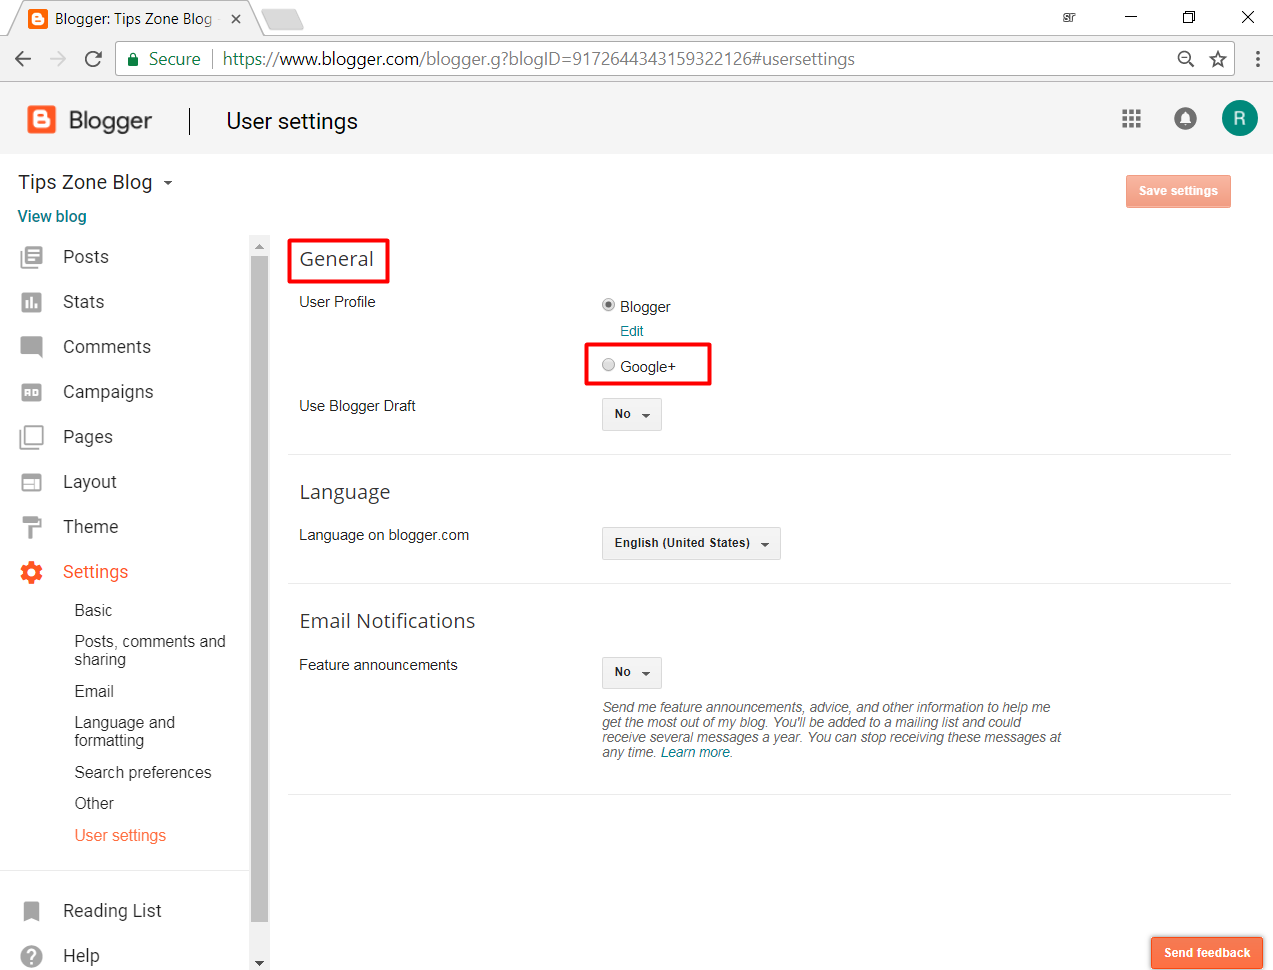
Task: Open the language dropdown English (United States)
Action: (x=691, y=543)
